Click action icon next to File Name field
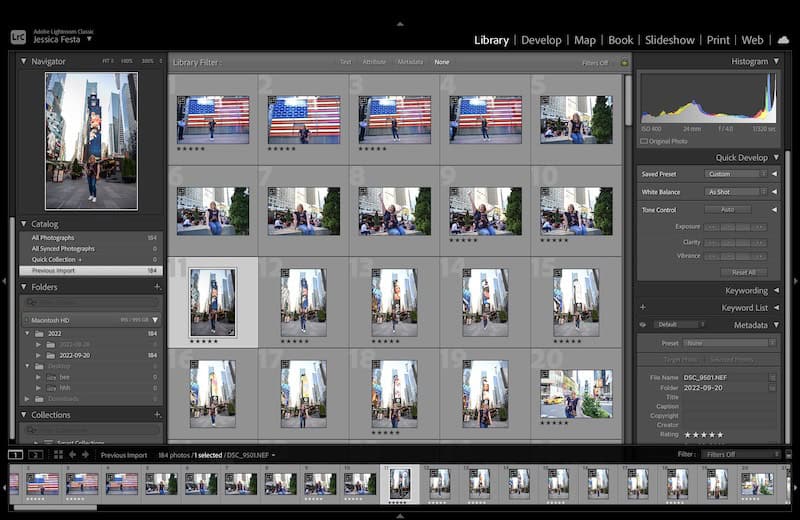Image resolution: width=800 pixels, height=520 pixels. click(772, 378)
